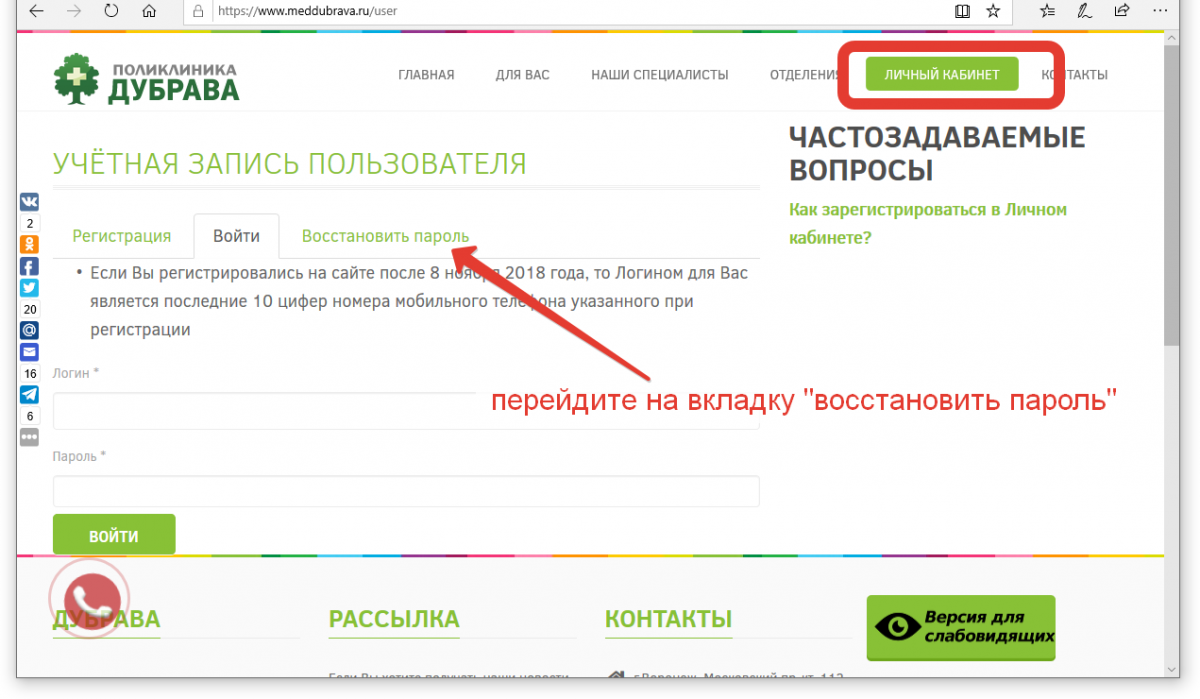Viewport: 1200px width, 699px height.
Task: Click the Facebook share icon
Action: click(x=30, y=267)
